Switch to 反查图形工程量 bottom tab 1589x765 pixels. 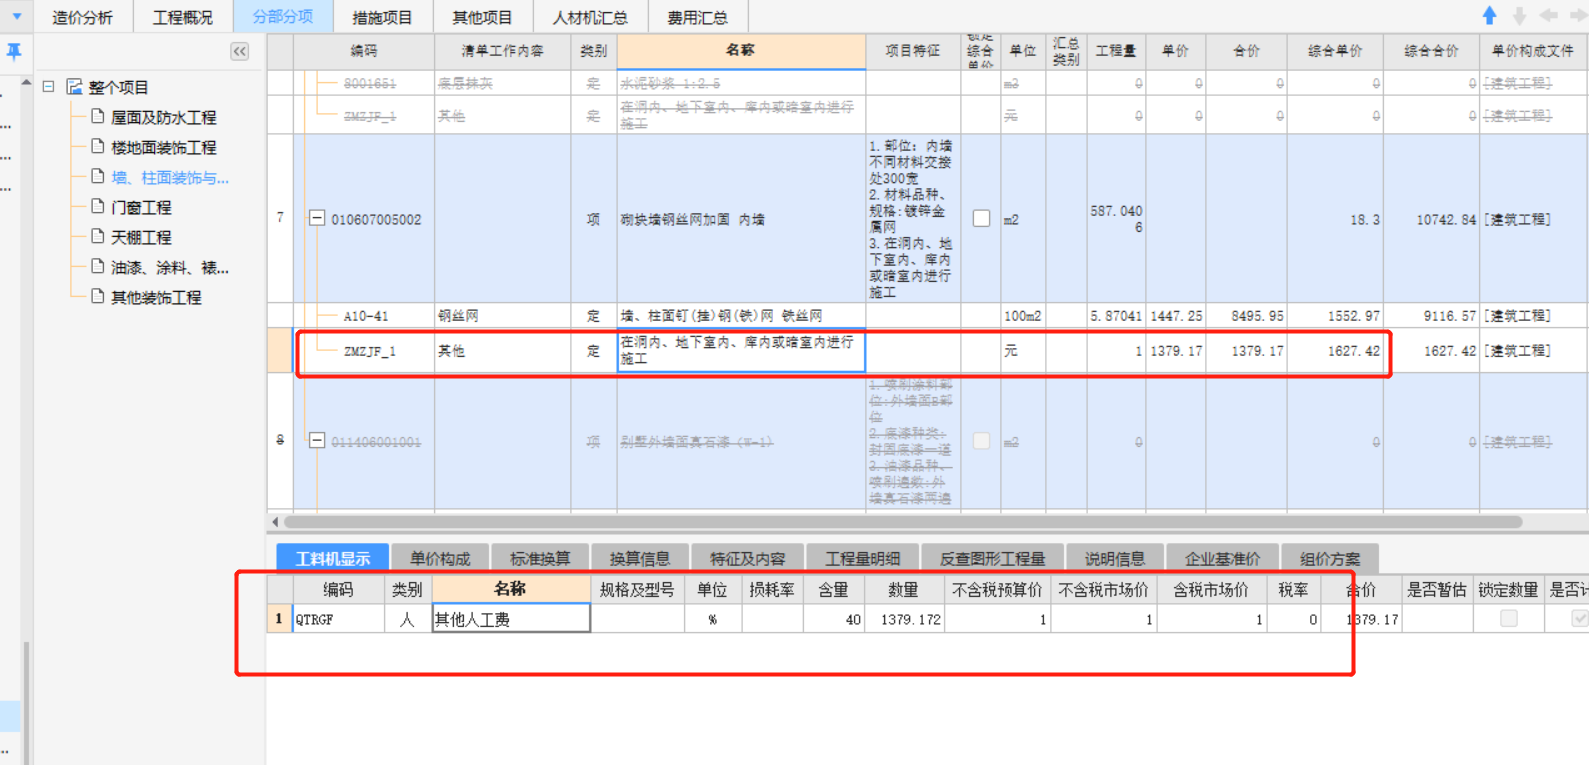pos(992,558)
